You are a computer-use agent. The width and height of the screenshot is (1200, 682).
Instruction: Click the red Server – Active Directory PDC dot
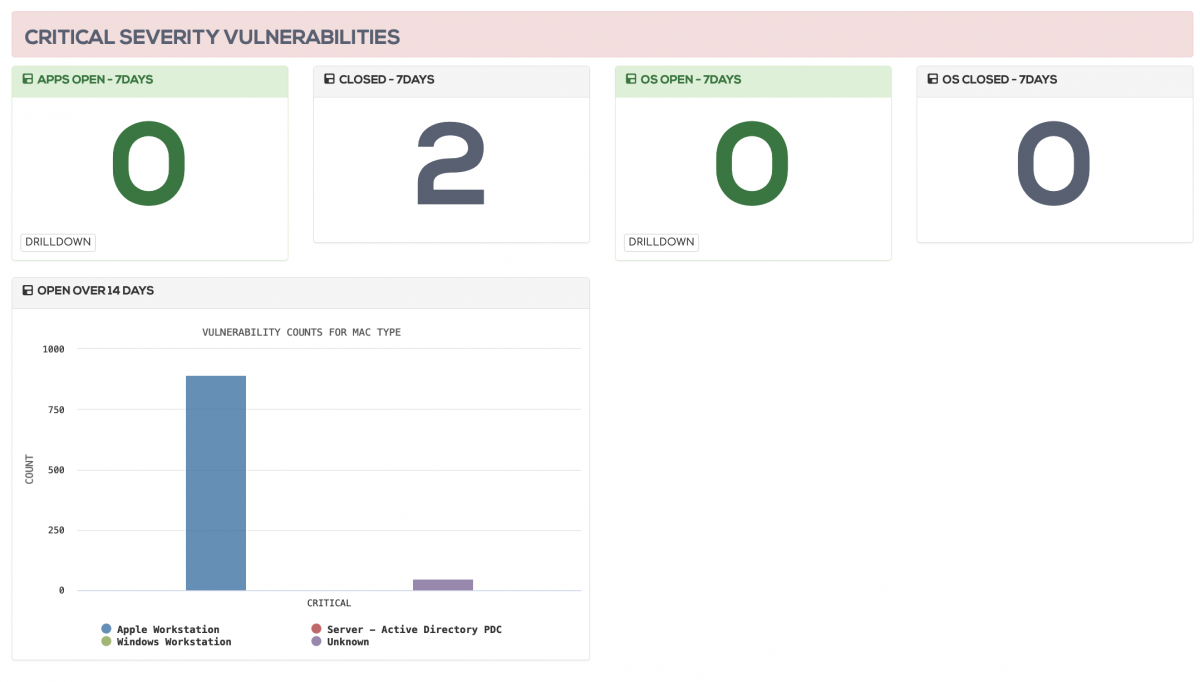pyautogui.click(x=317, y=629)
